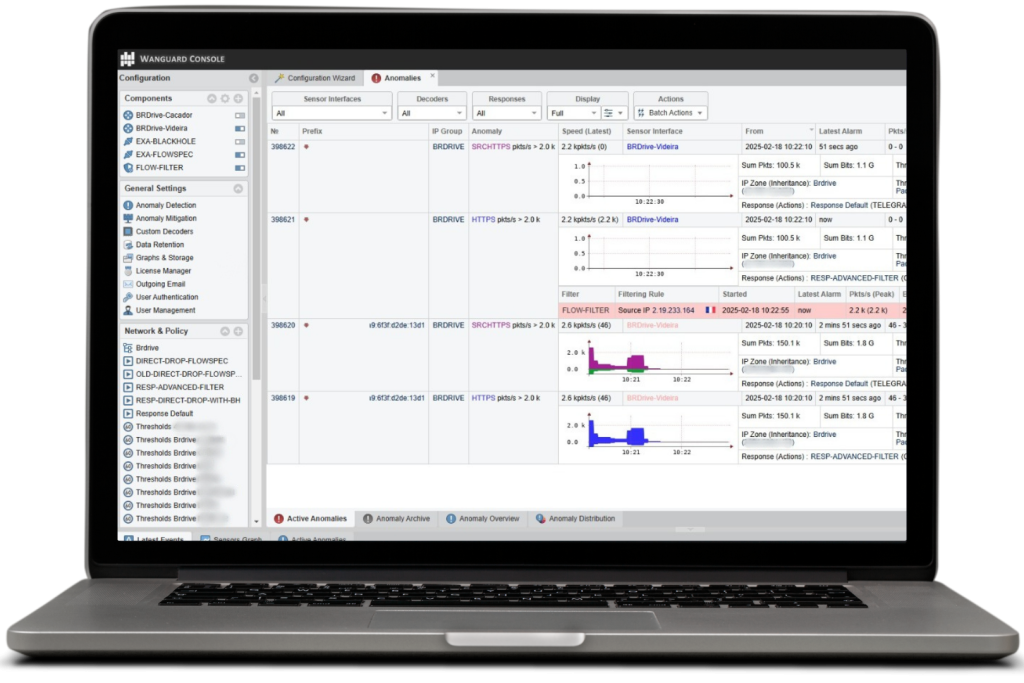Toggle the FLOW-FILTER enable switch
The width and height of the screenshot is (1024, 683).
(240, 168)
